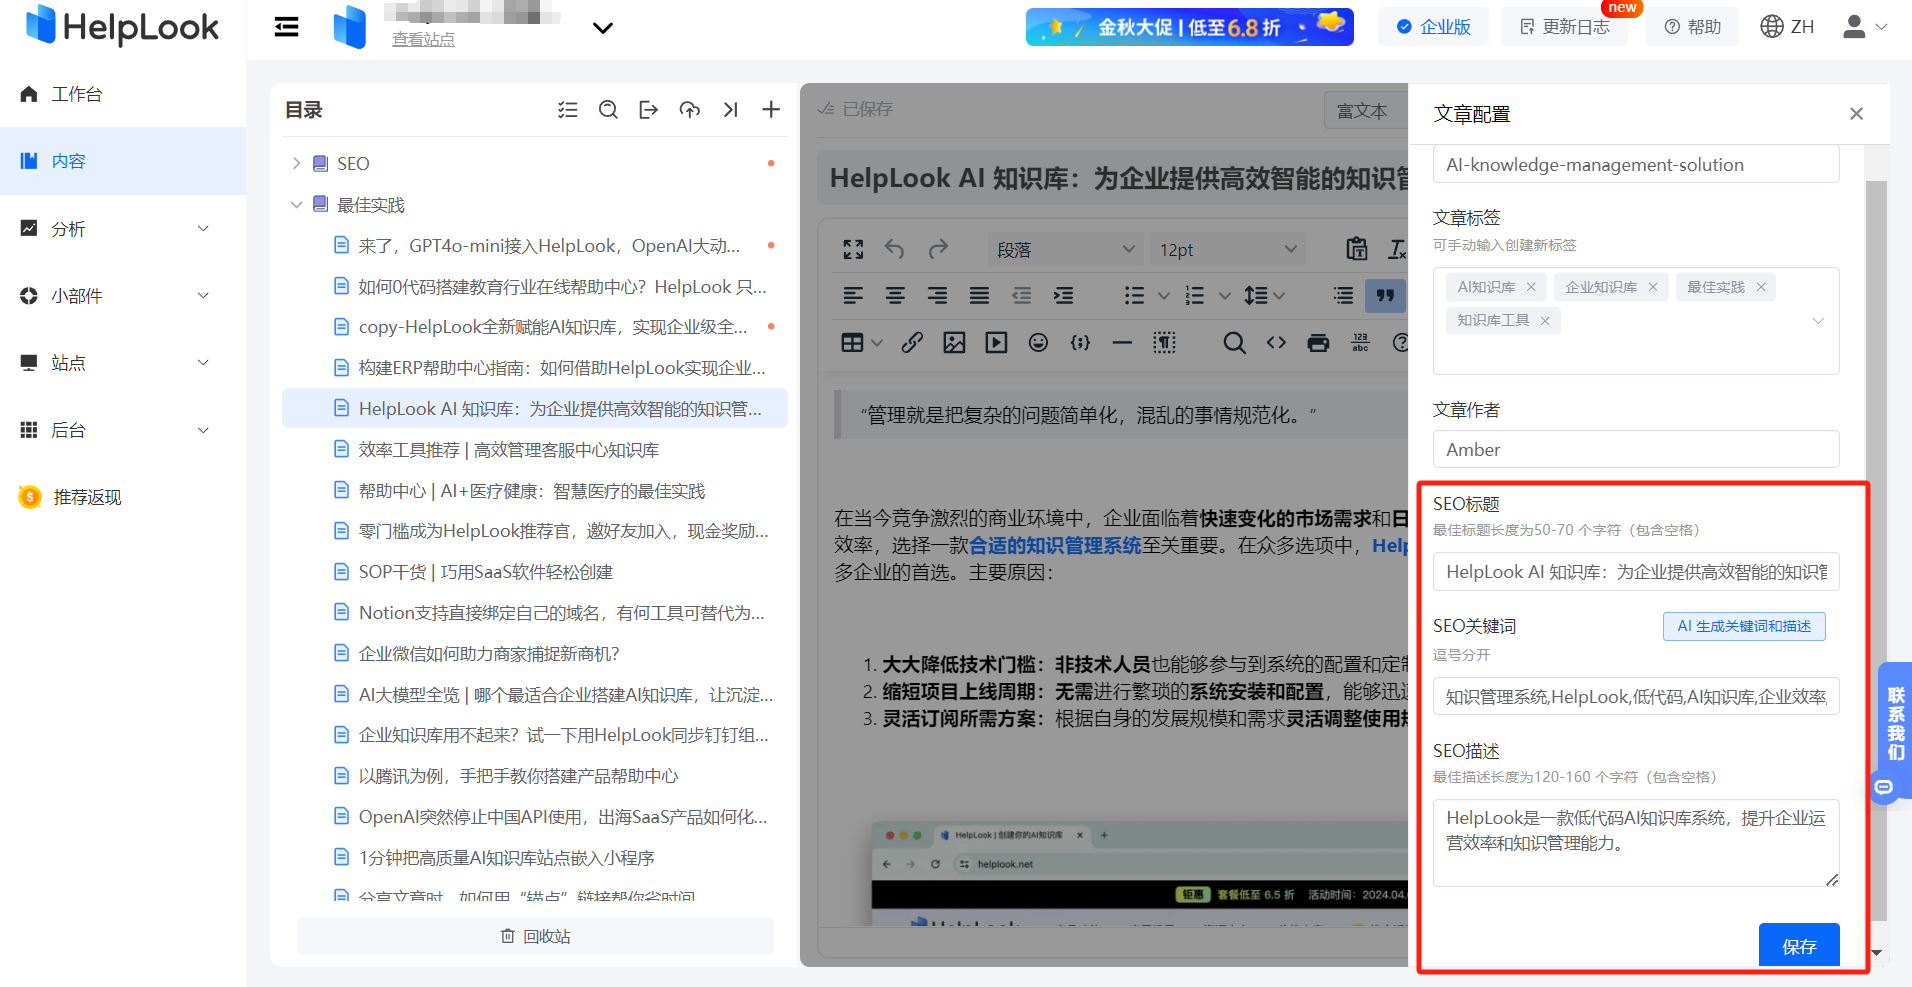This screenshot has width=1912, height=987.
Task: Click the 保存 button
Action: click(1799, 946)
